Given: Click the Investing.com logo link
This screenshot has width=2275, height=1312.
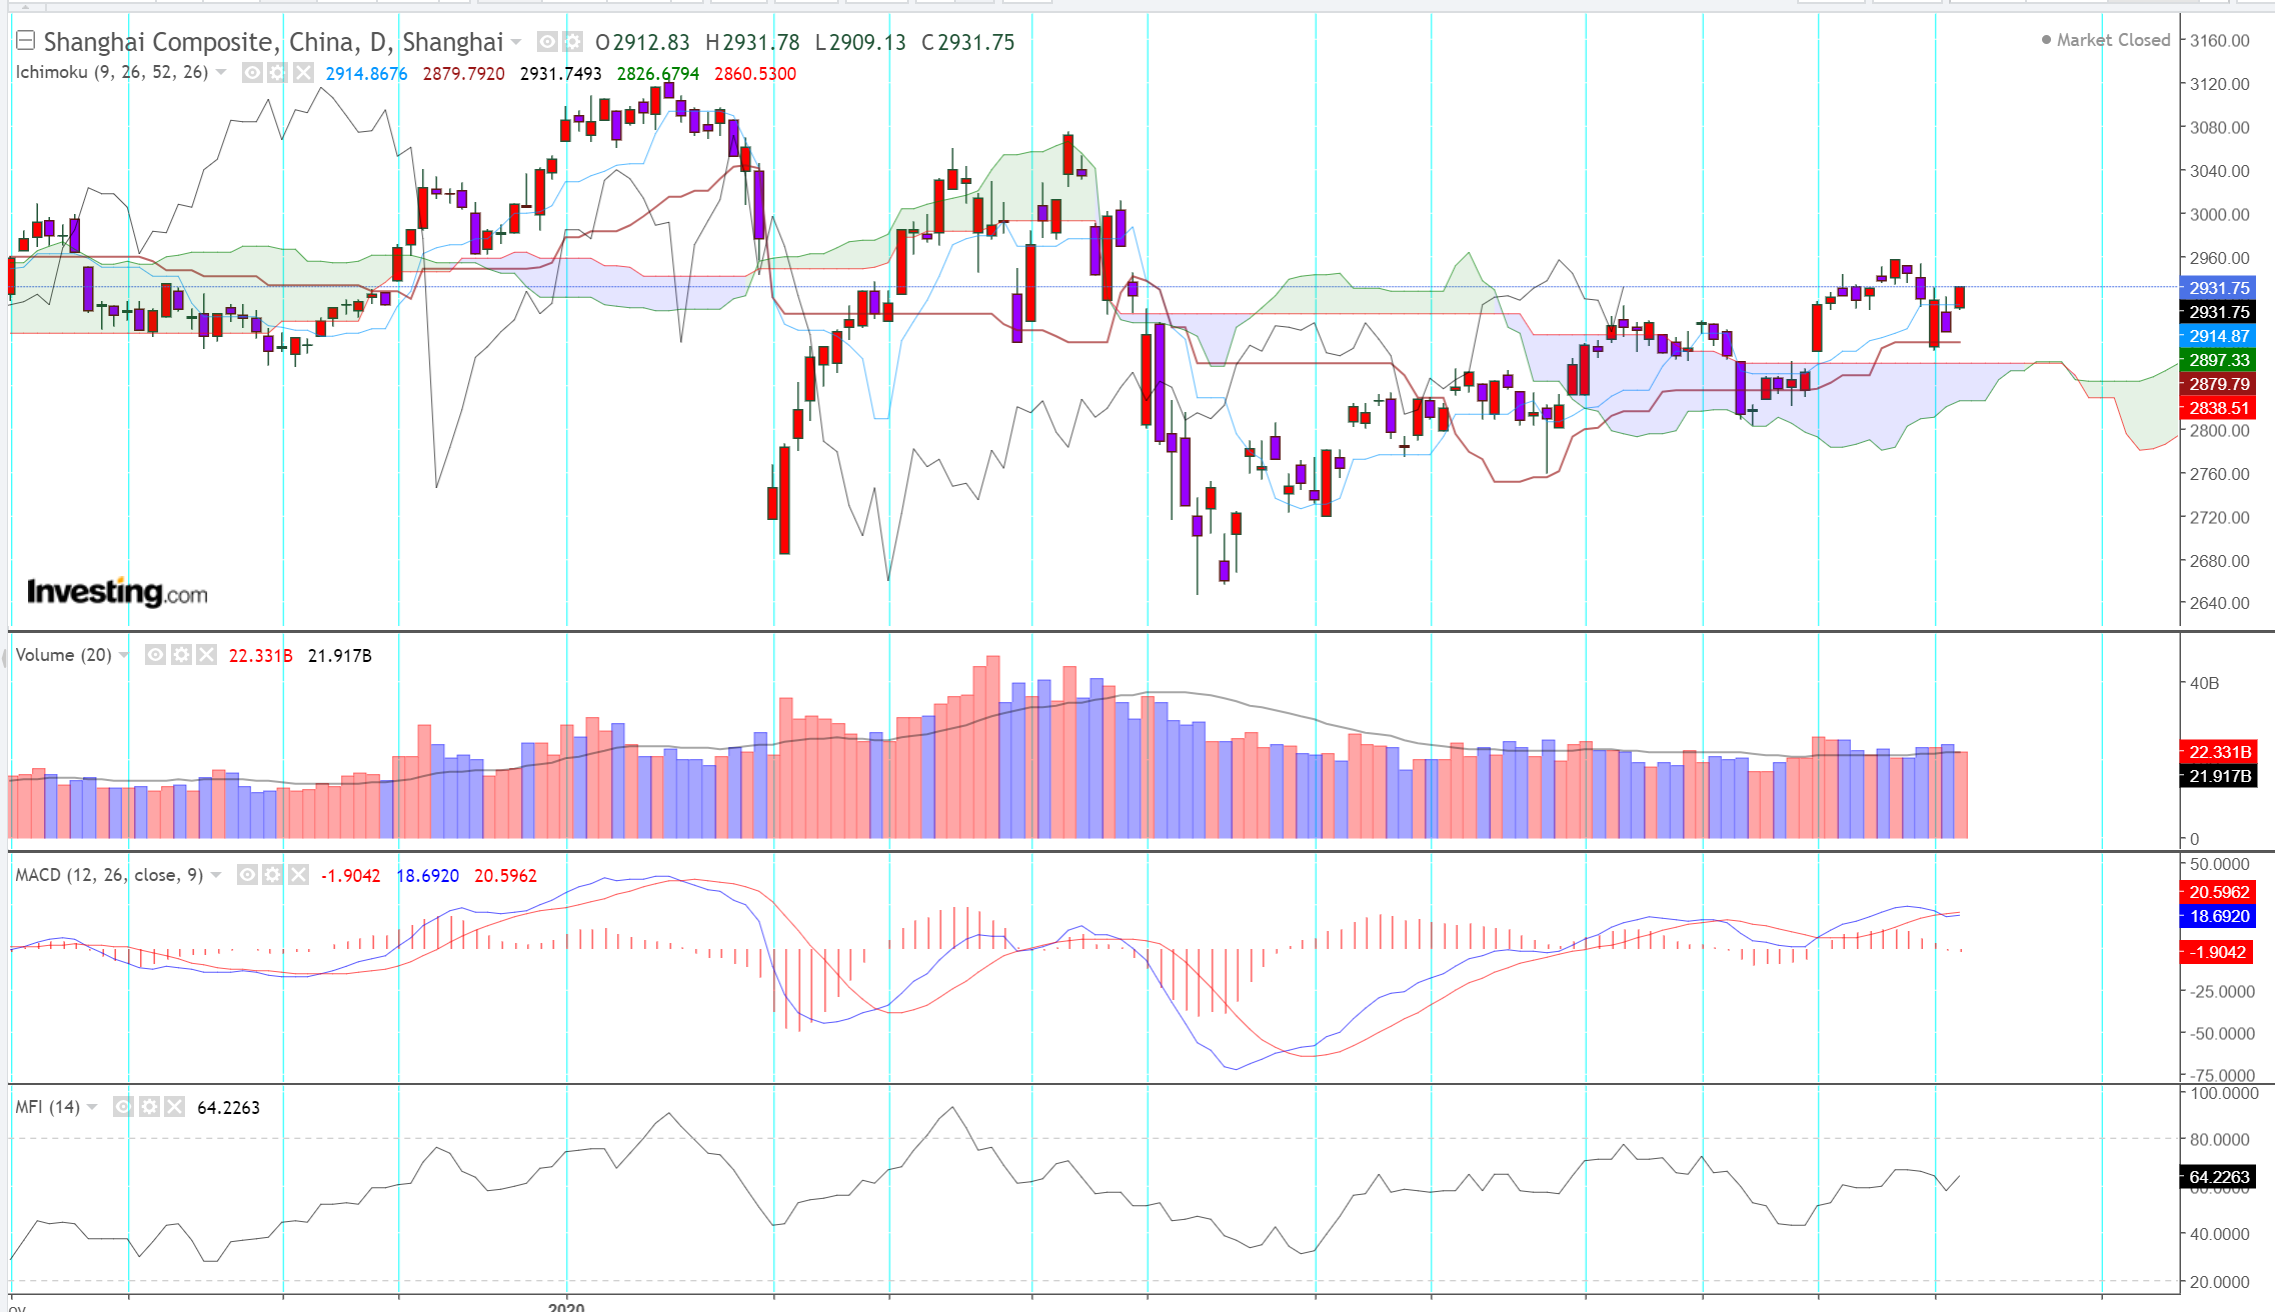Looking at the screenshot, I should click(117, 592).
